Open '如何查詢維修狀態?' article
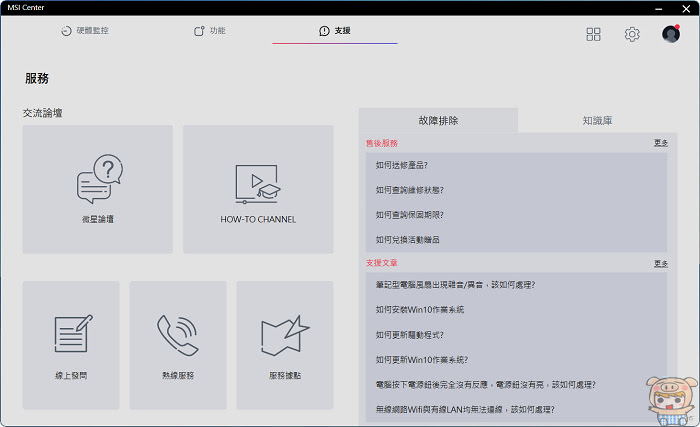This screenshot has height=427, width=700. tap(410, 190)
